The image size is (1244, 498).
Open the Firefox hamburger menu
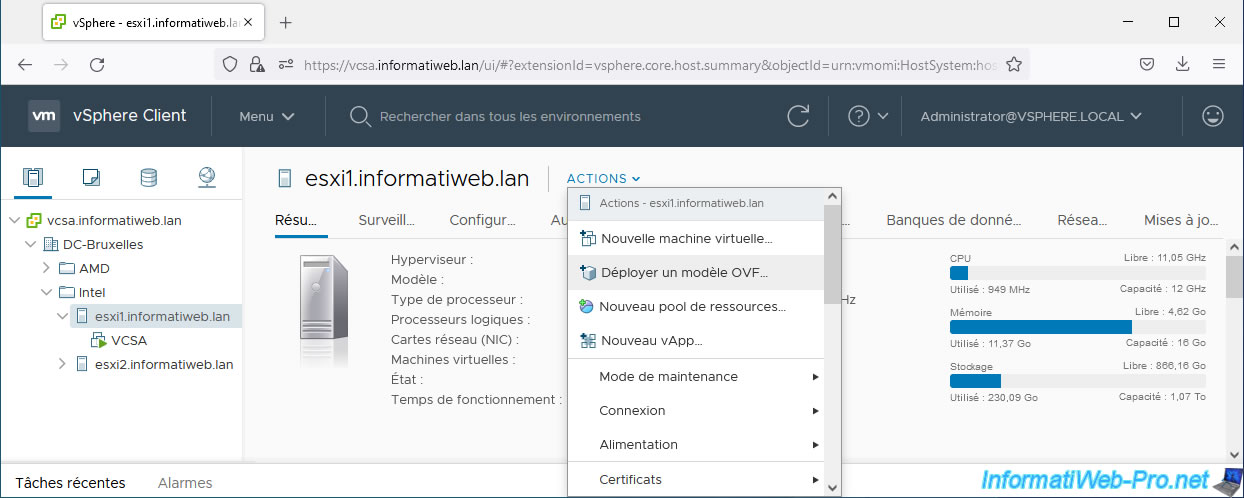pyautogui.click(x=1219, y=64)
